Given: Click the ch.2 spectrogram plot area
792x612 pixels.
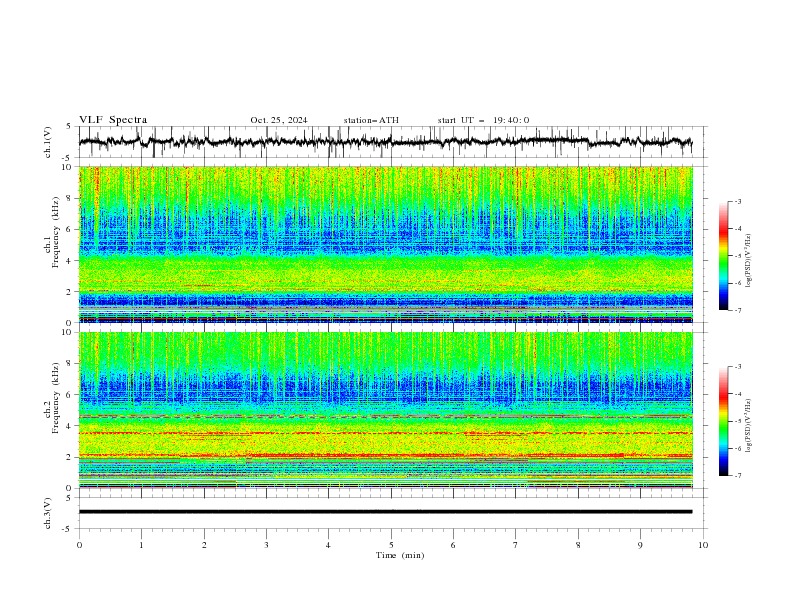Looking at the screenshot, I should point(385,410).
